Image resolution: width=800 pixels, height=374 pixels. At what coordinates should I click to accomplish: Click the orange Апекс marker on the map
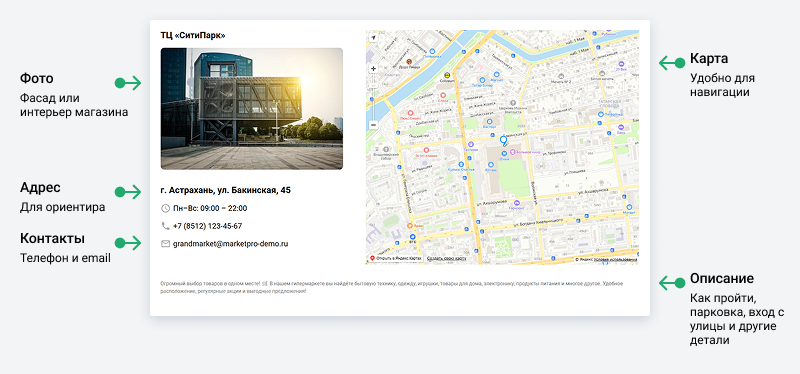(x=410, y=226)
